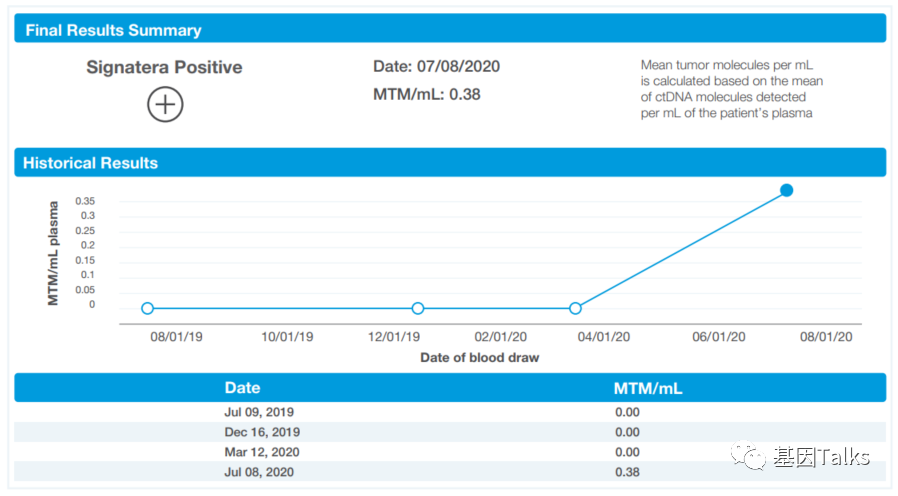Image resolution: width=898 pixels, height=496 pixels.
Task: Click the MTM/mL column header in table
Action: pyautogui.click(x=648, y=388)
